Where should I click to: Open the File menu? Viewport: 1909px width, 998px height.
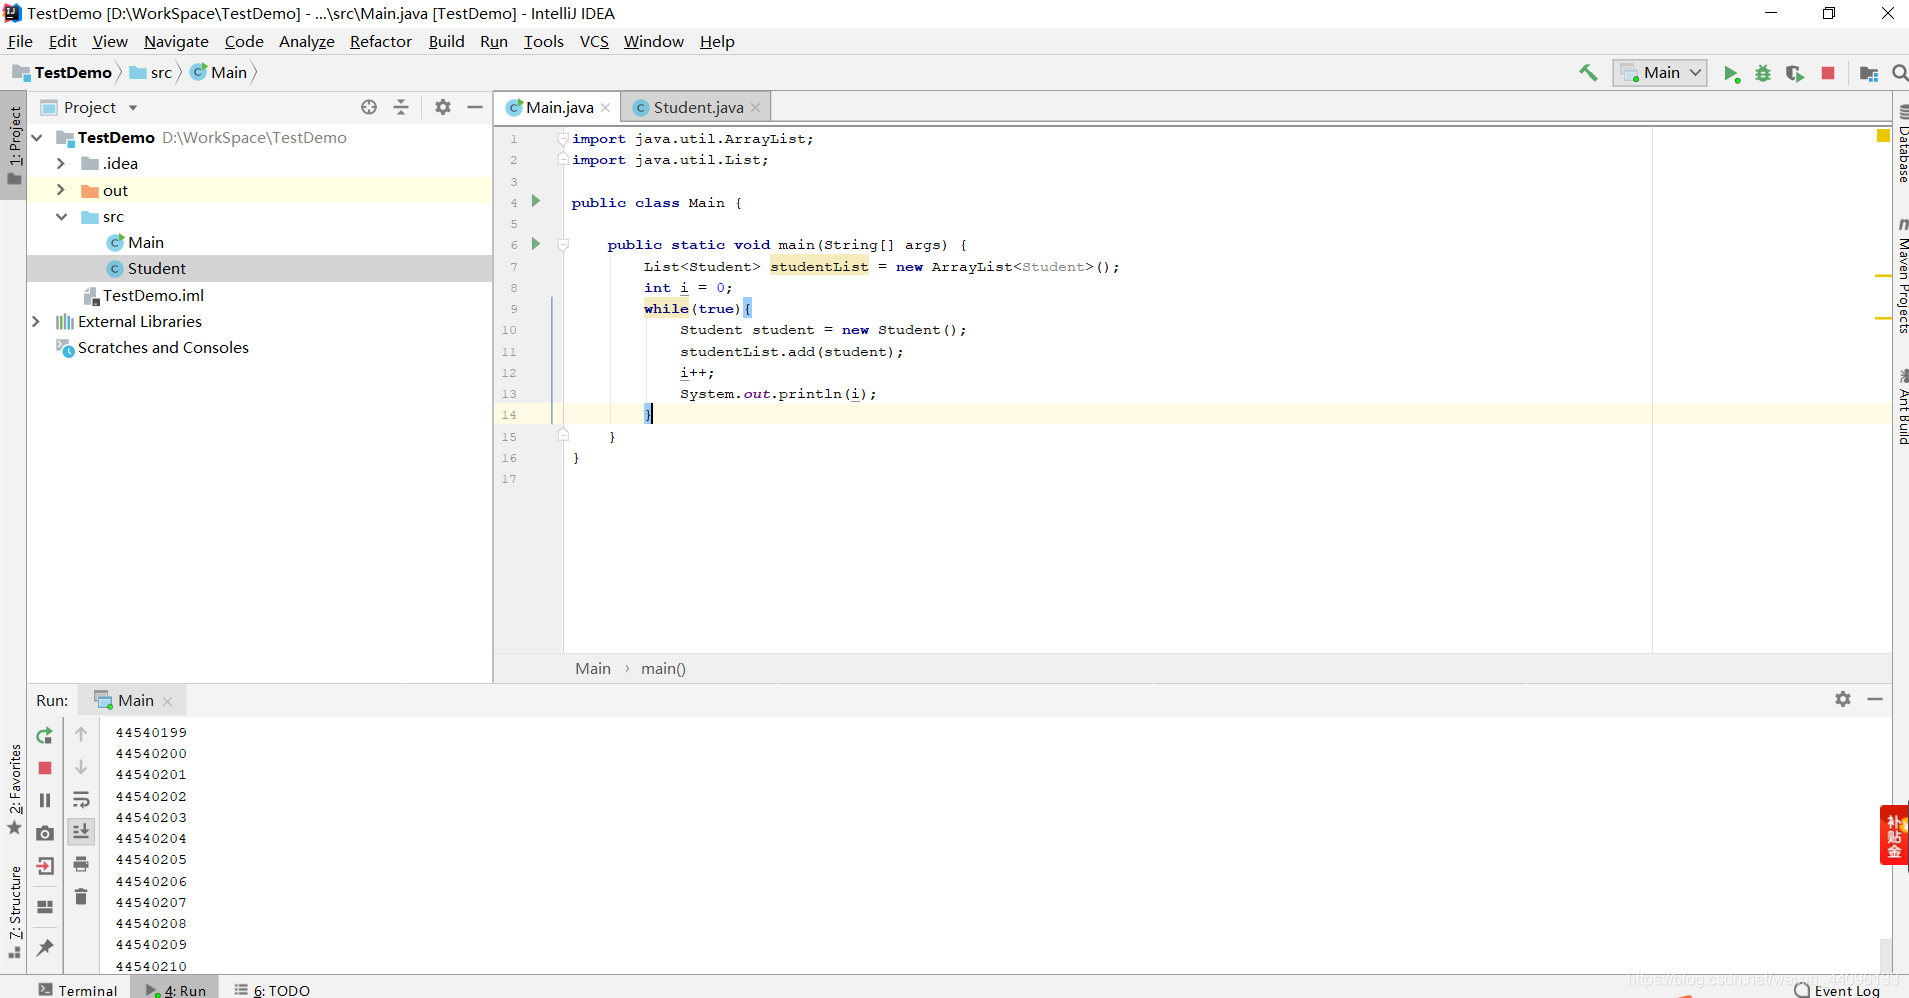tap(20, 41)
